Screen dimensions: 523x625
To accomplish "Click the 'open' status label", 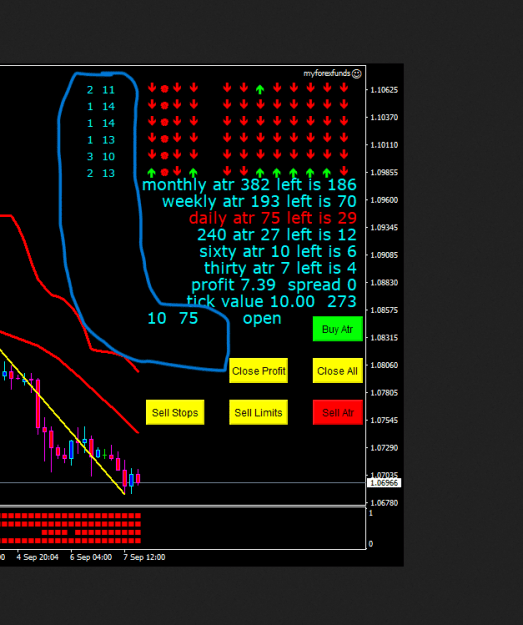I will pyautogui.click(x=262, y=318).
